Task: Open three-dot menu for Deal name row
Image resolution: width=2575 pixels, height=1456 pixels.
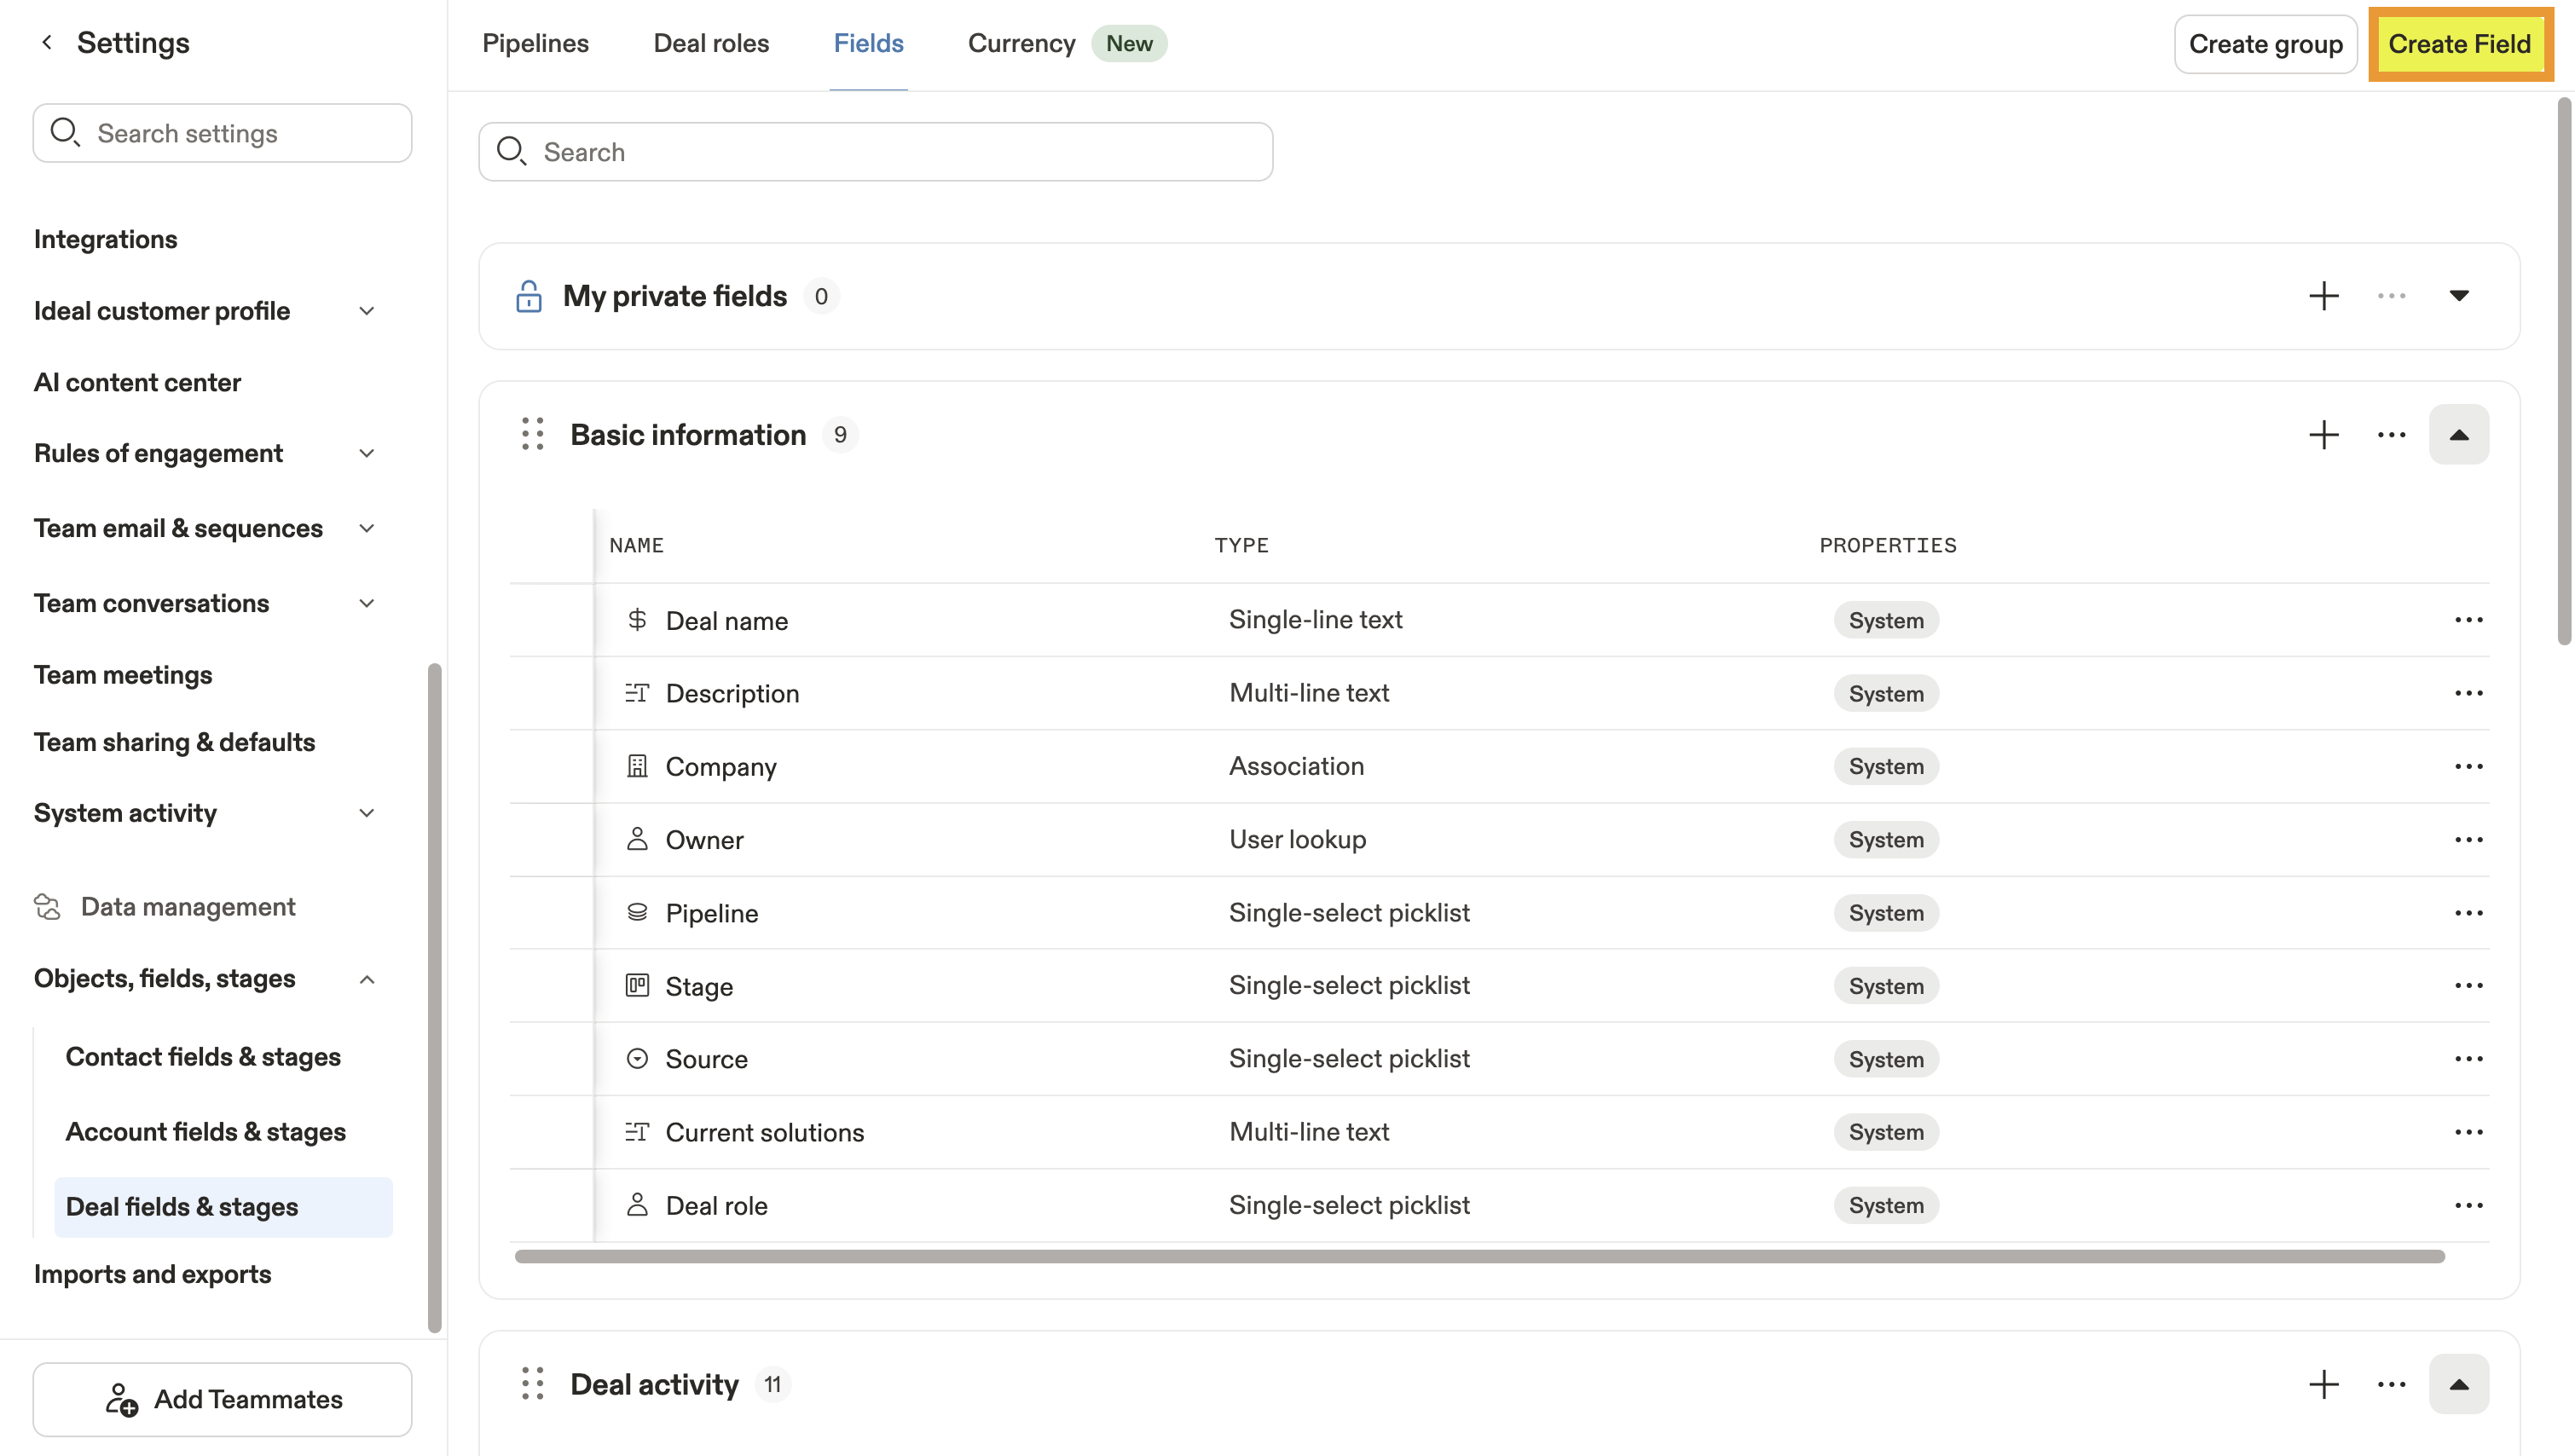Action: 2468,620
